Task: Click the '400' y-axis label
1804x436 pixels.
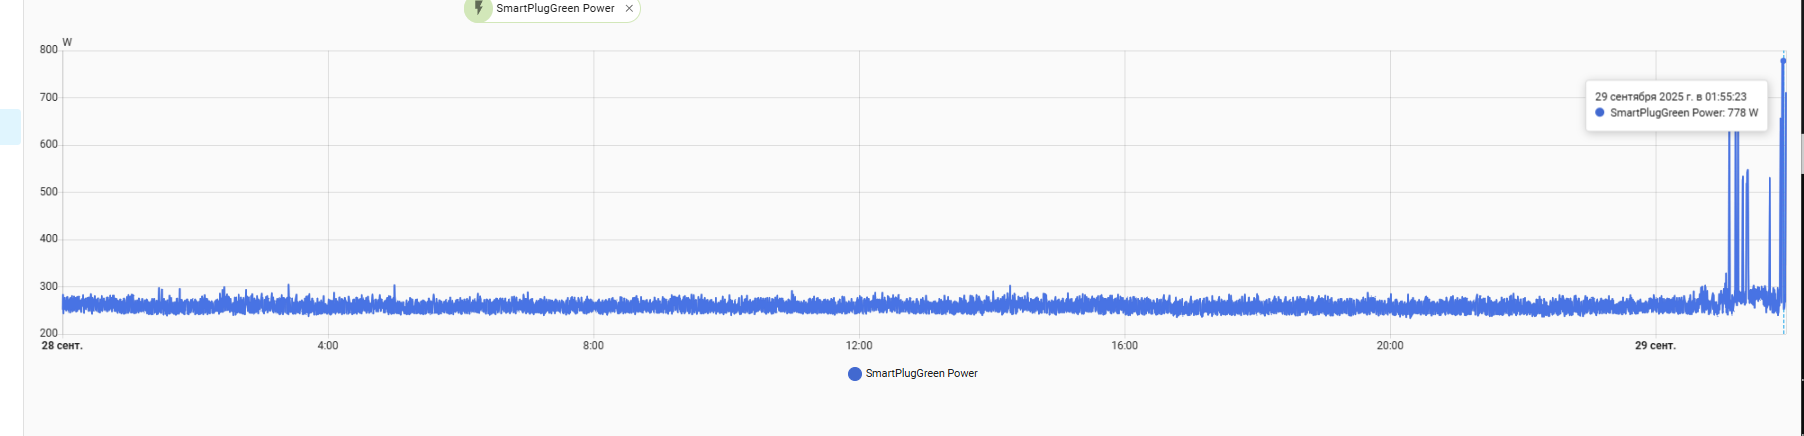Action: coord(48,239)
